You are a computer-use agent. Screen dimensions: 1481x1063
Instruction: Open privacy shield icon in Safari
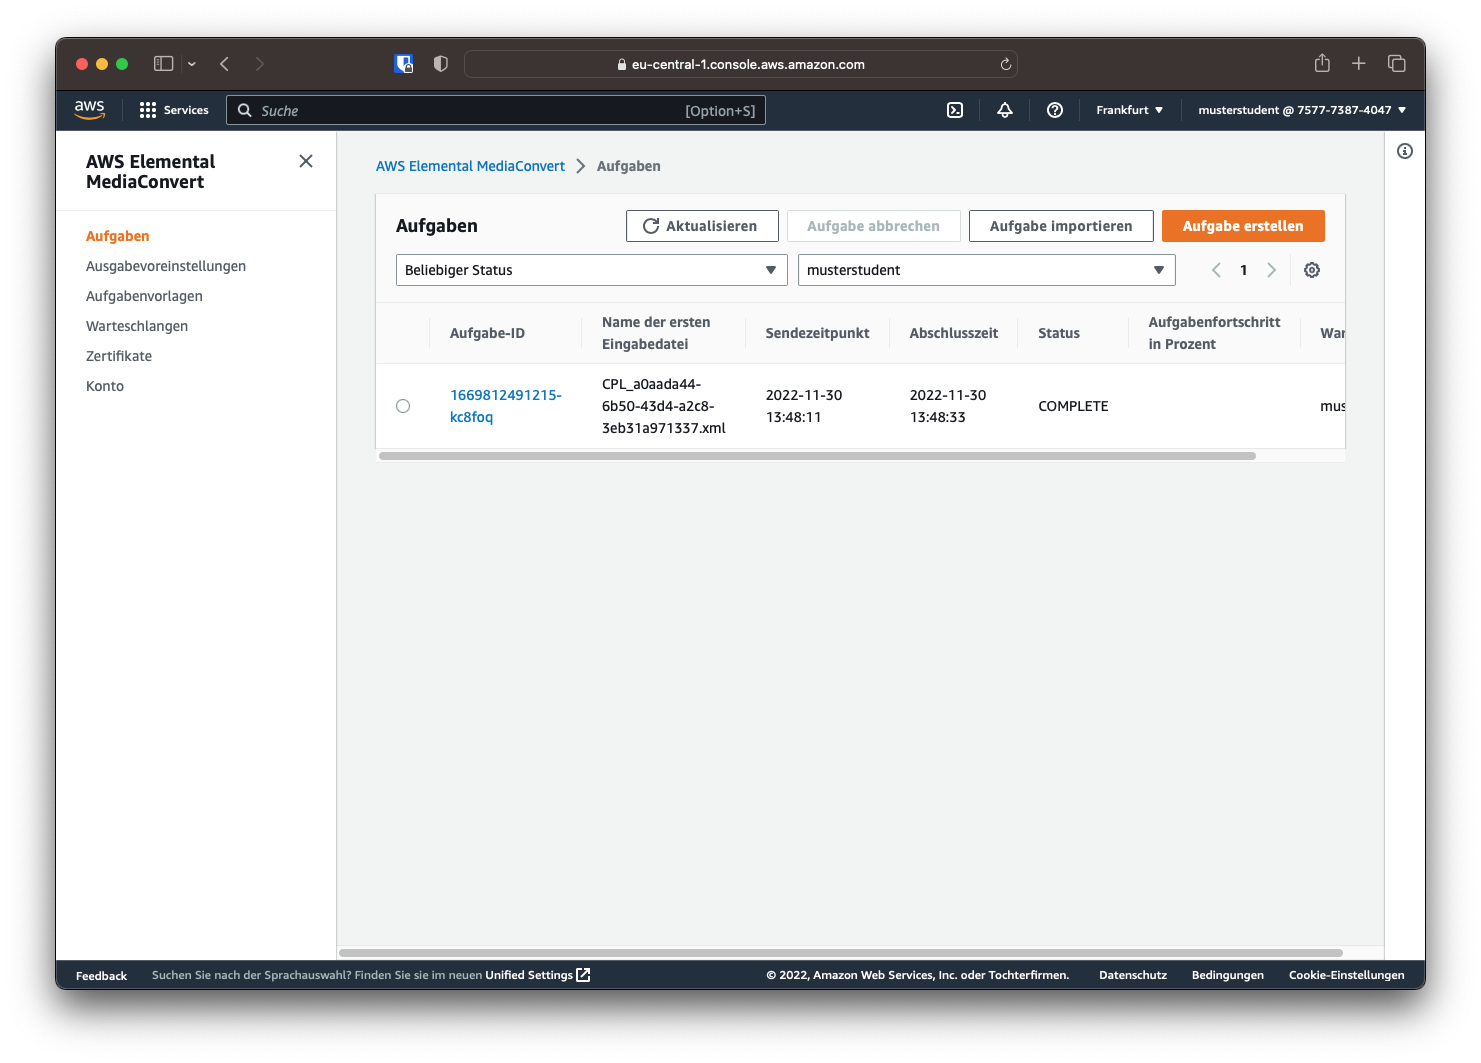pyautogui.click(x=441, y=64)
